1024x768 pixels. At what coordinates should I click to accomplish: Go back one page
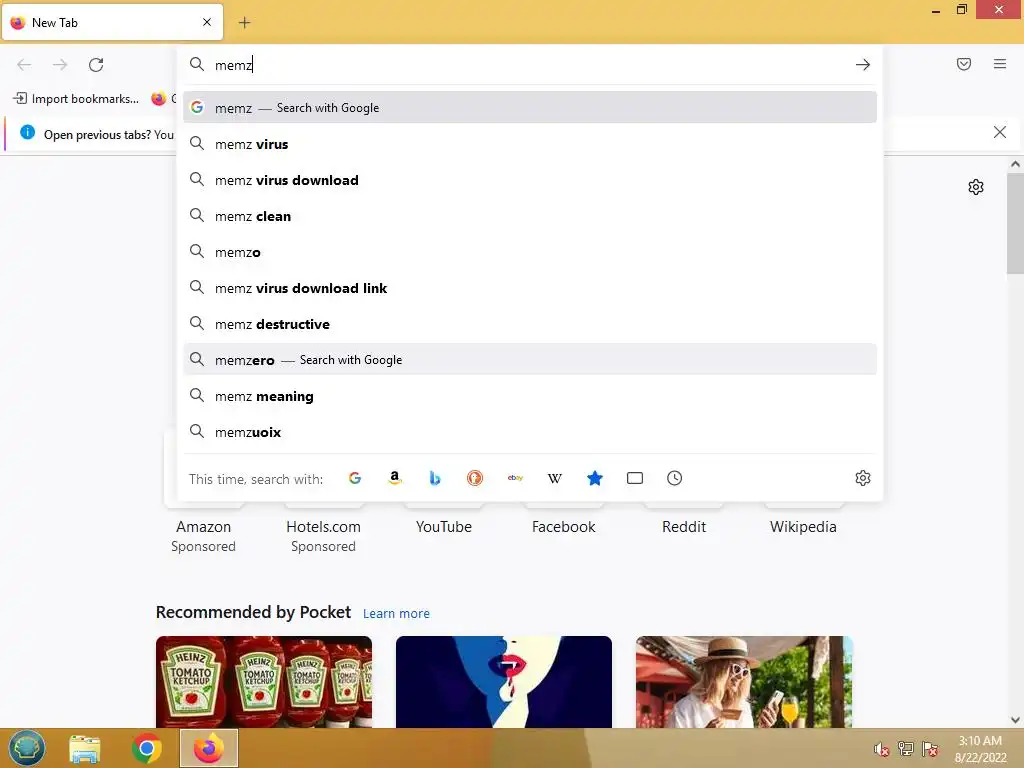24,65
